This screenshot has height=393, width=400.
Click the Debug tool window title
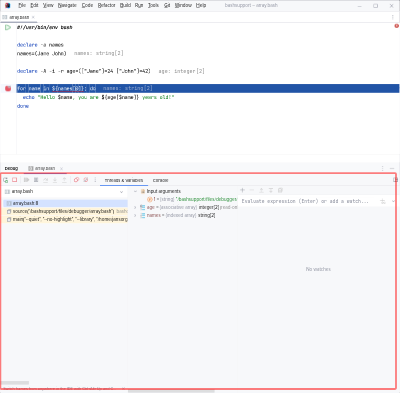[x=11, y=169]
